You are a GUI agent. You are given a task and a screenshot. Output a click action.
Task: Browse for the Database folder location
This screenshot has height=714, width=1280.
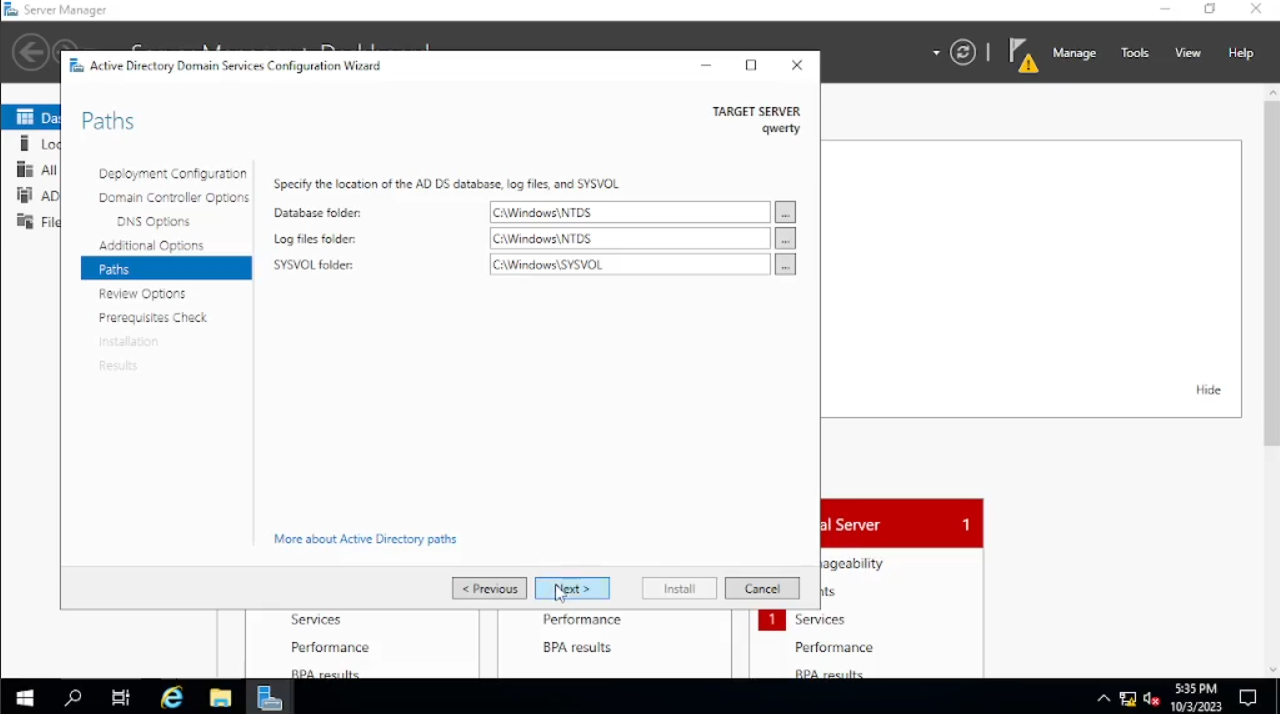click(x=785, y=213)
